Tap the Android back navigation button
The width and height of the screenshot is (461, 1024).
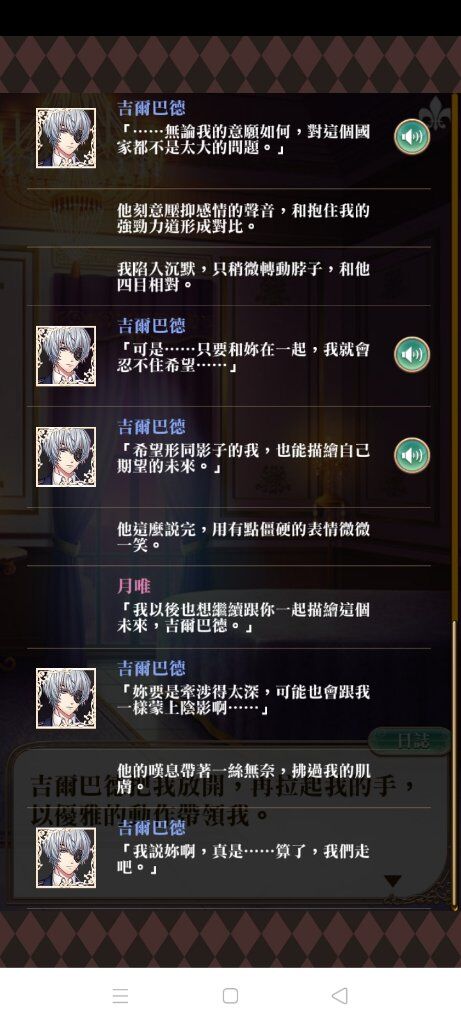(x=339, y=995)
